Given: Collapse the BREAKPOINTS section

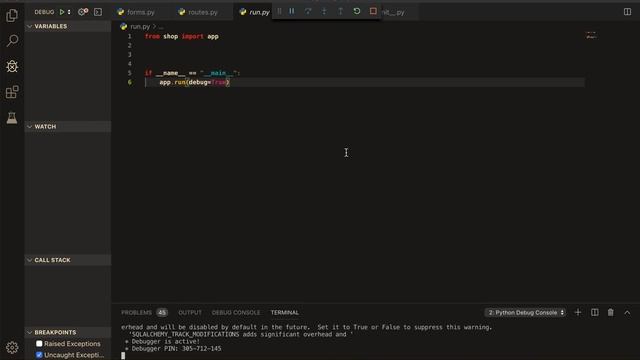Looking at the screenshot, I should [68, 332].
